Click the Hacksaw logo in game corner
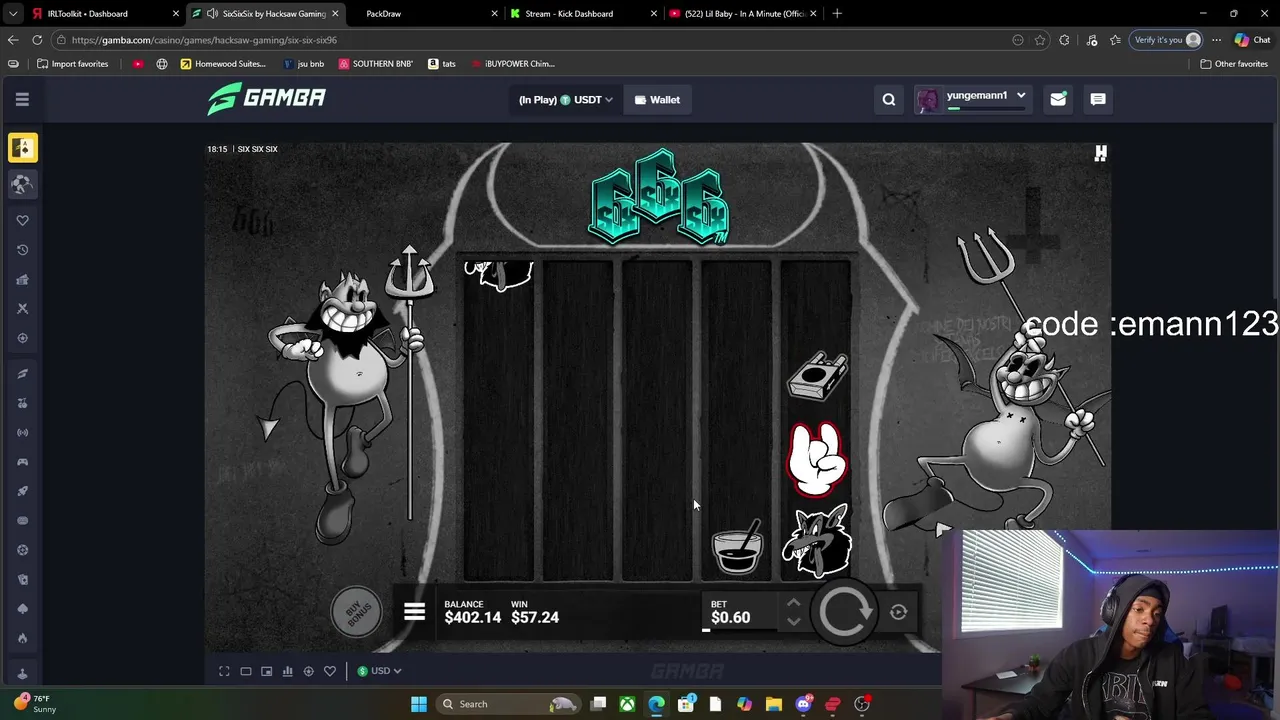This screenshot has height=720, width=1280. pos(1100,153)
